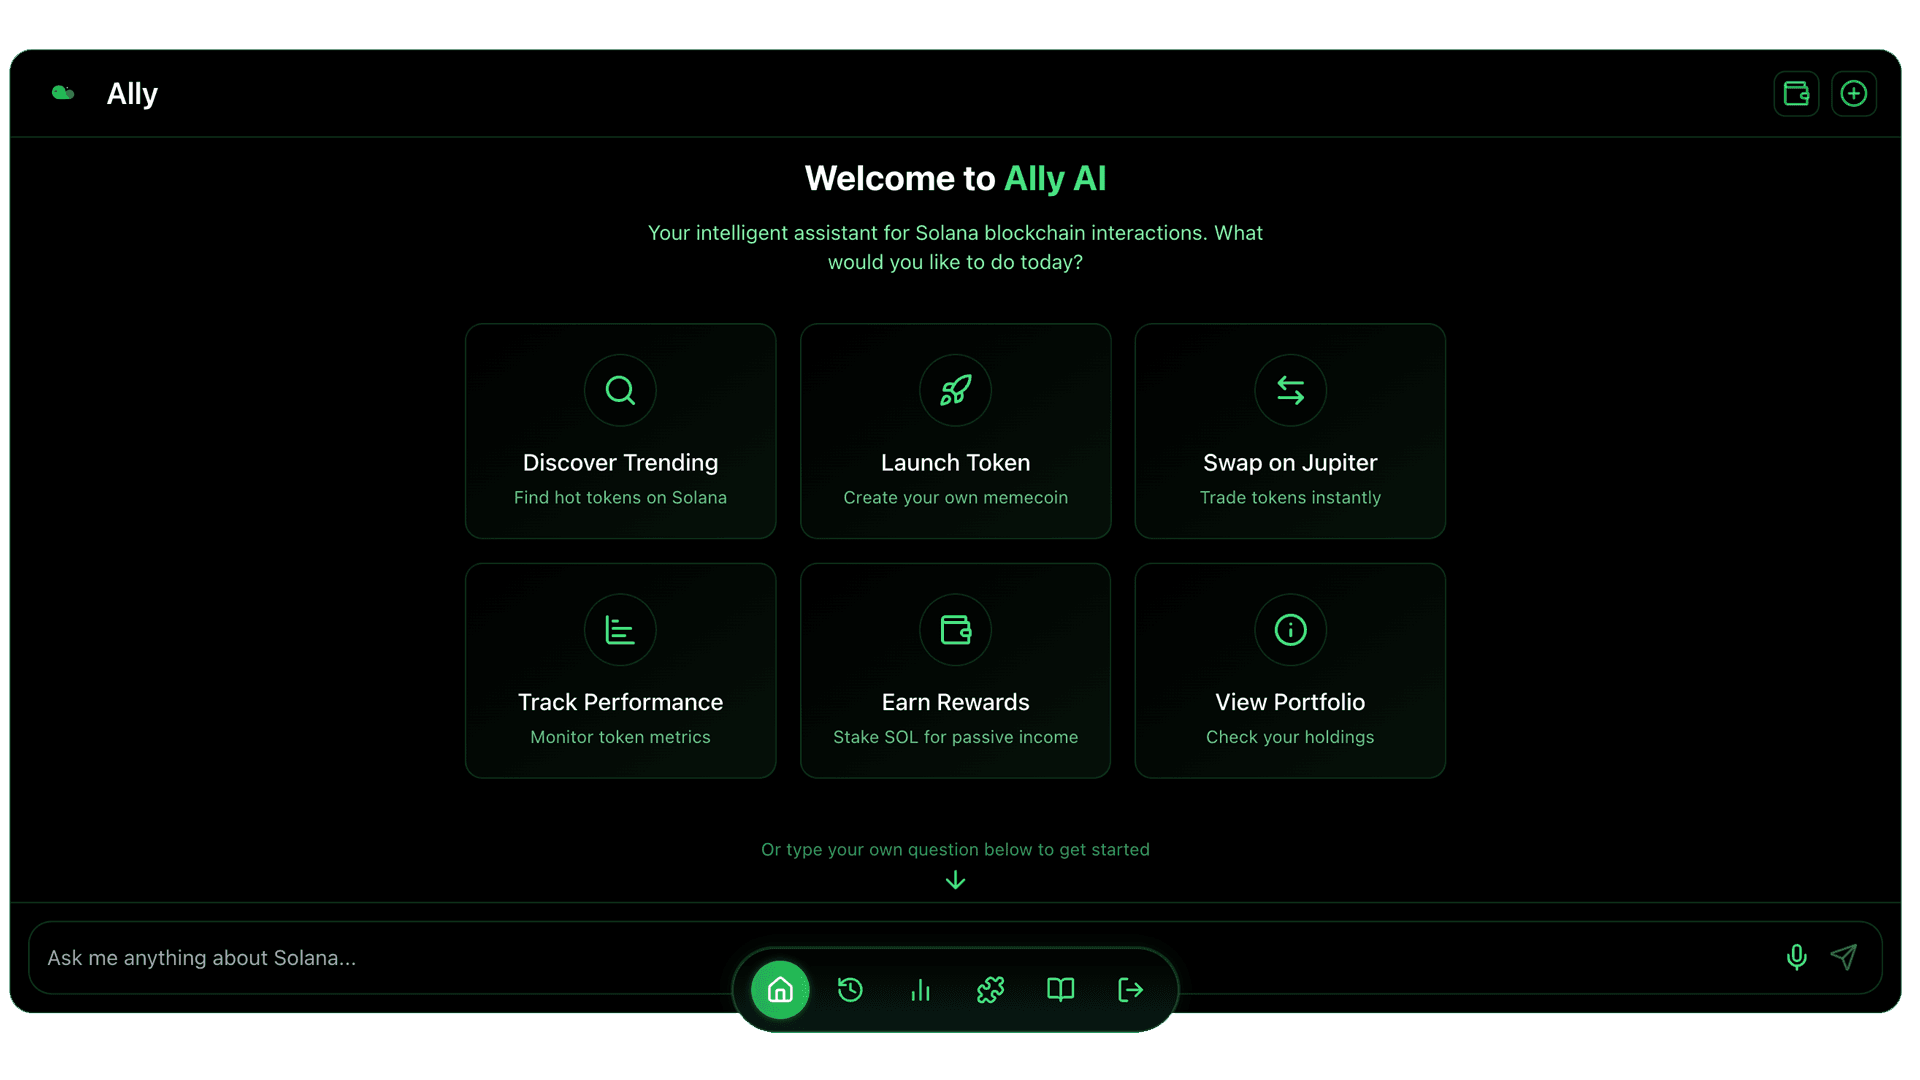Select the puzzle/integrations icon in navbar
This screenshot has height=1080, width=1920.
(x=990, y=990)
